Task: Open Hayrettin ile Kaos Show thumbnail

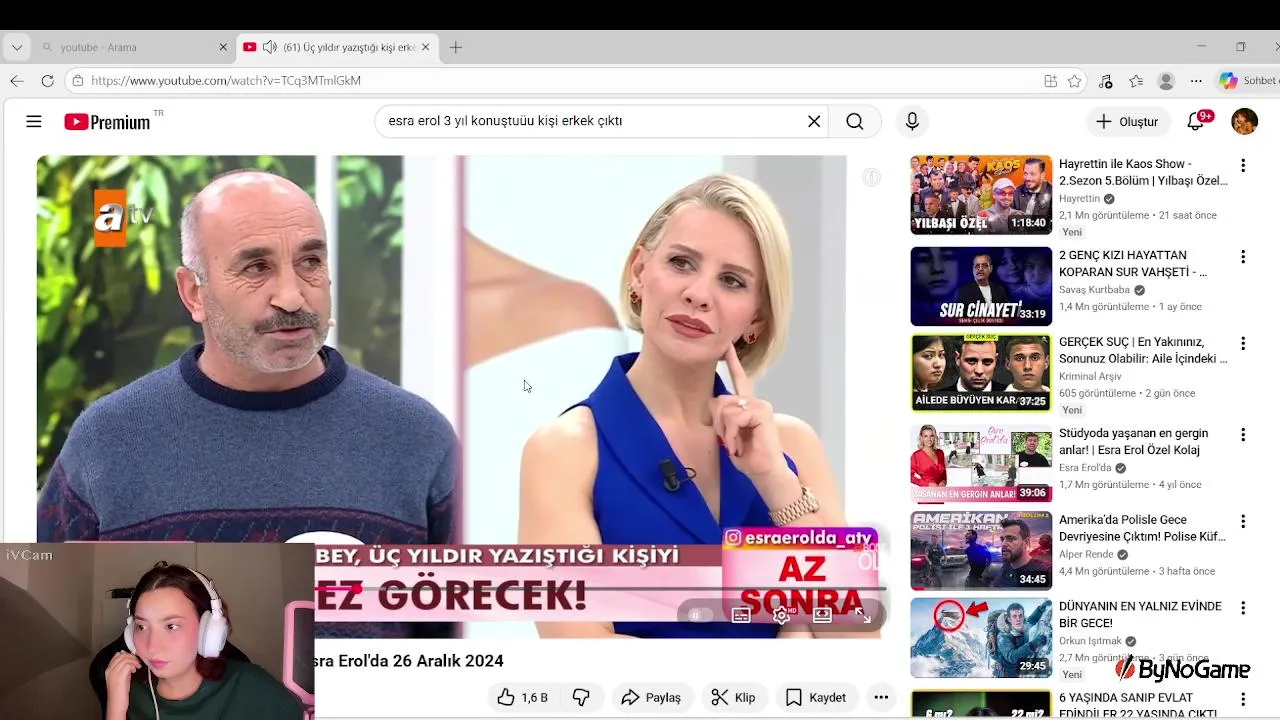Action: 981,195
